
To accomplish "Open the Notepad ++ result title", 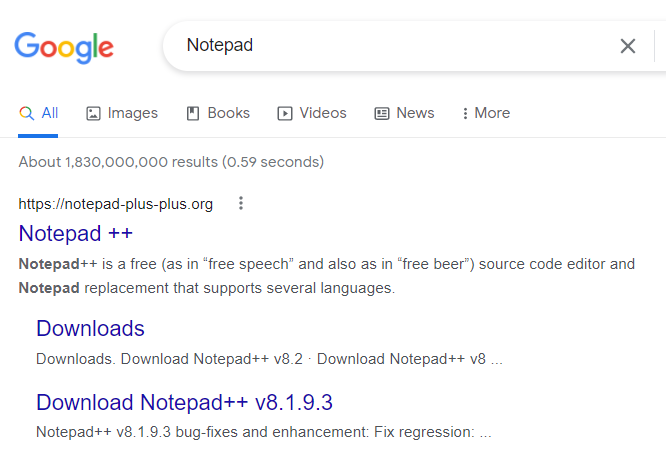I will tap(76, 234).
